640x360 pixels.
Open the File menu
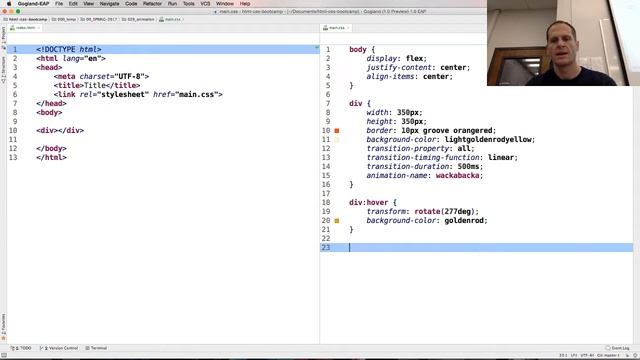click(59, 4)
